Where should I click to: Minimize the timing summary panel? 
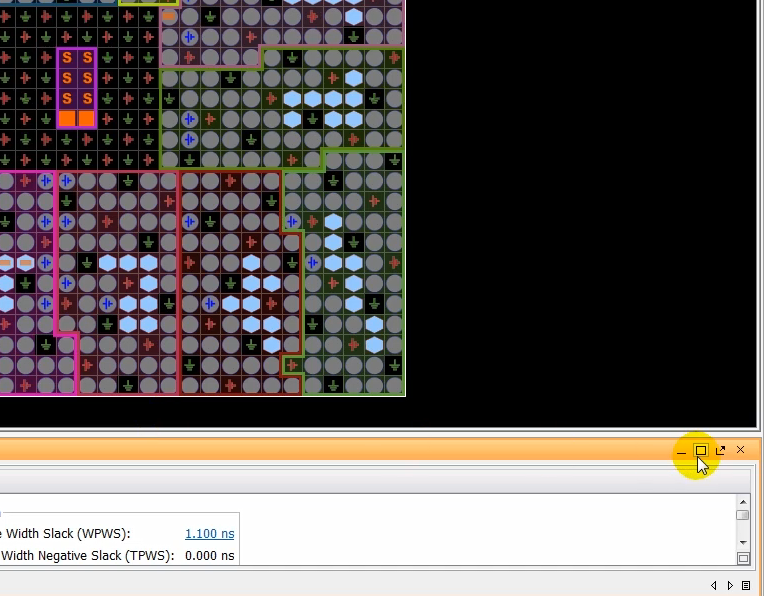[x=682, y=451]
